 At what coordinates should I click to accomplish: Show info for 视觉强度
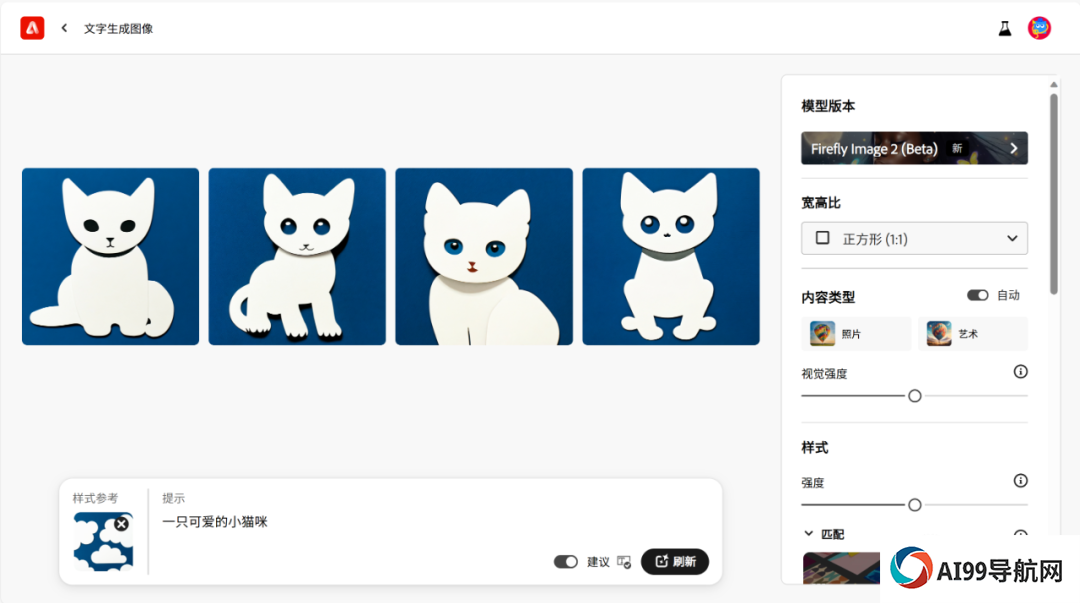click(x=1021, y=372)
